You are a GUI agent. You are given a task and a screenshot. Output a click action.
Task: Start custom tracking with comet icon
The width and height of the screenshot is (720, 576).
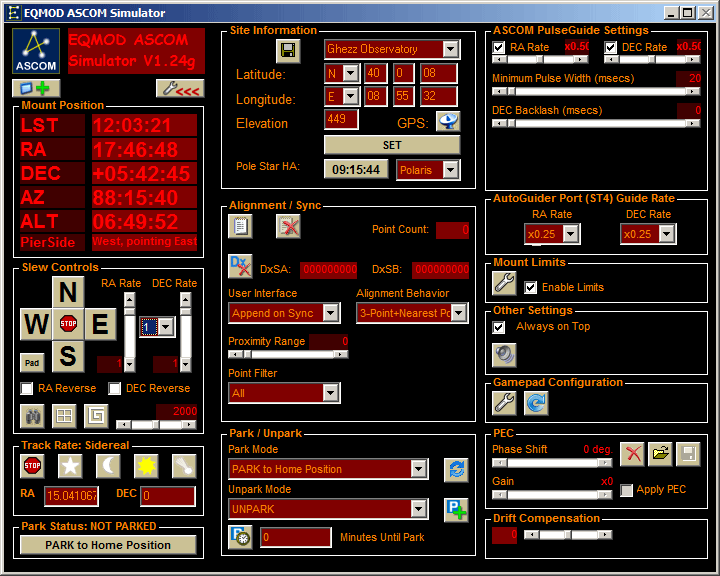pos(184,466)
